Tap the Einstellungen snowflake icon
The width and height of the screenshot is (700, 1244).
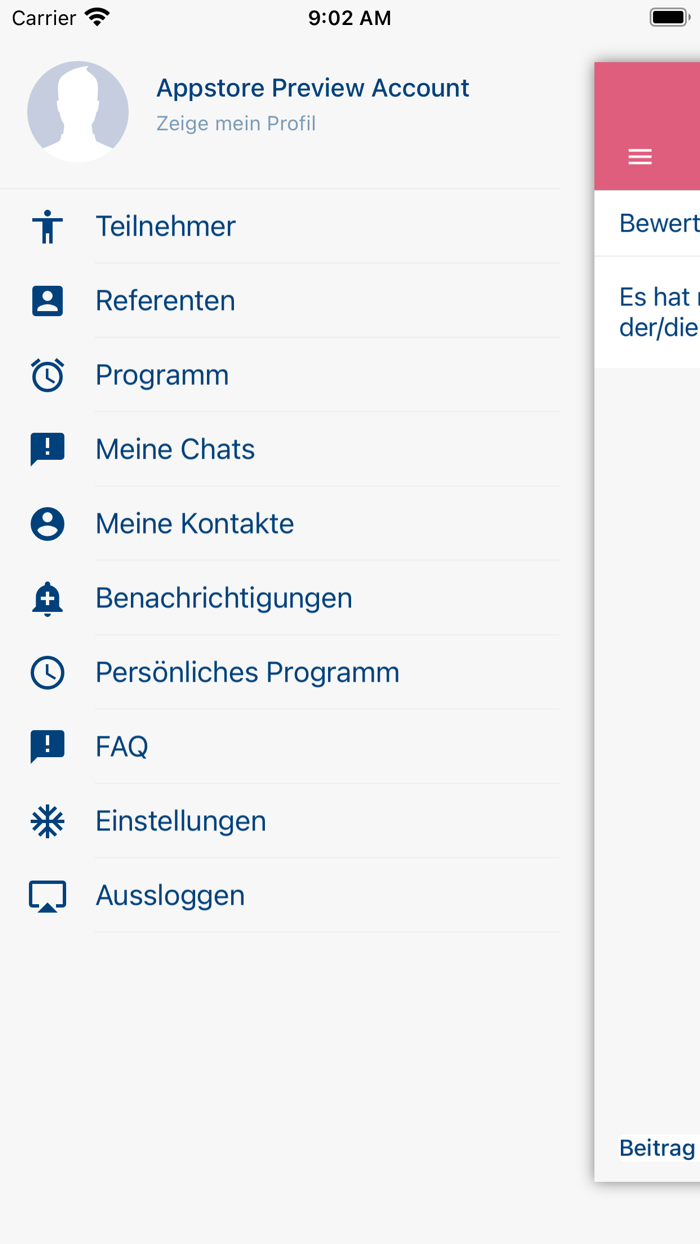(x=47, y=821)
